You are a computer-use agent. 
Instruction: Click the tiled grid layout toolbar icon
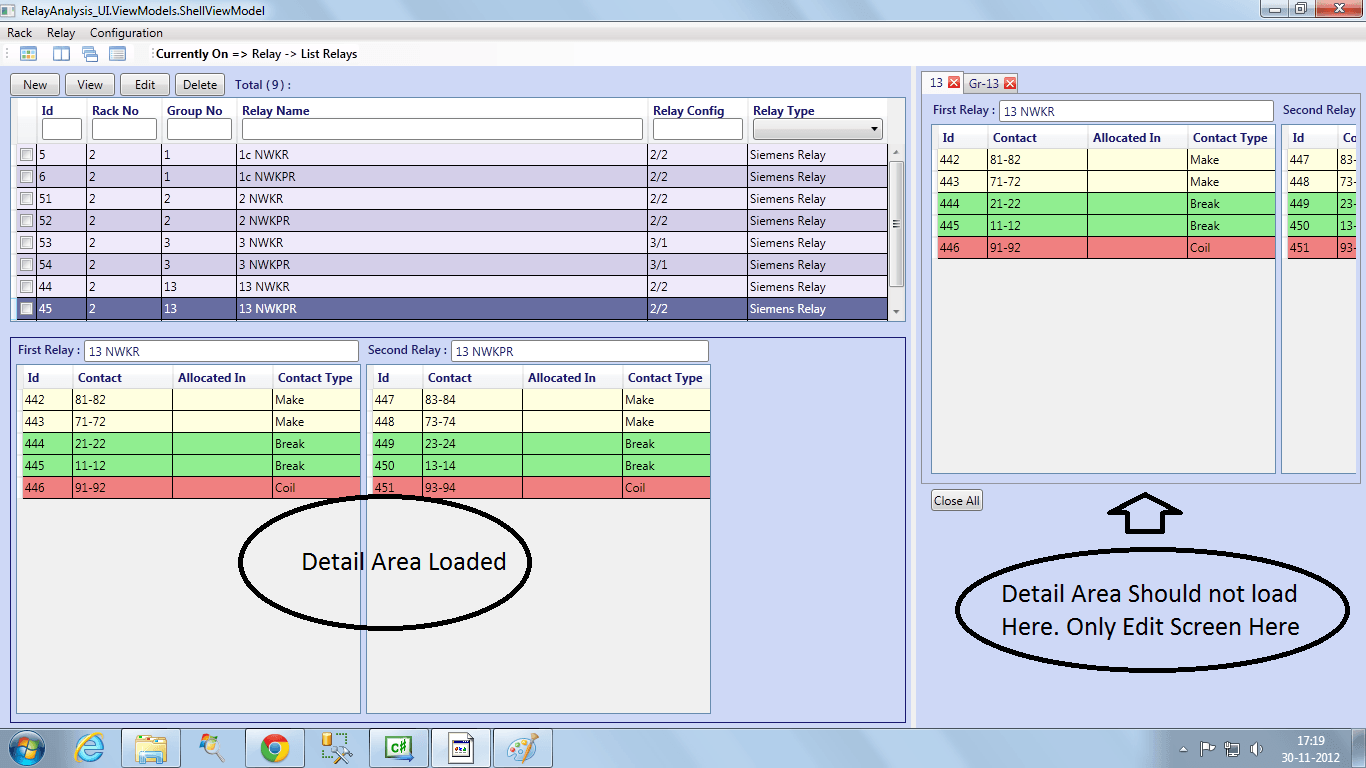pos(28,54)
